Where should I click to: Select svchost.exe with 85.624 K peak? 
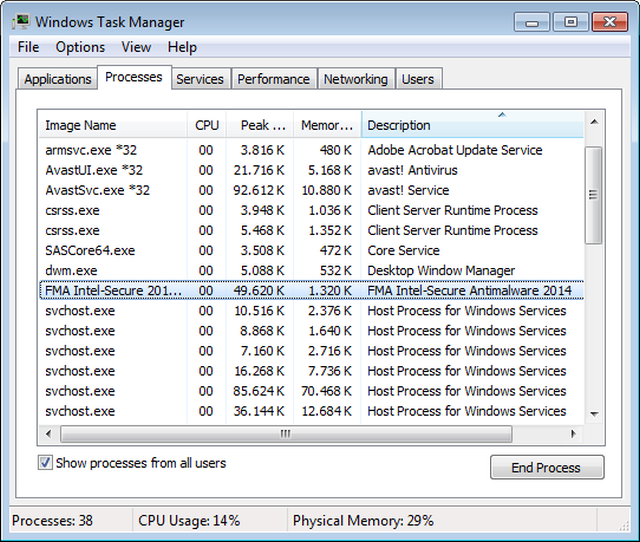click(x=311, y=391)
